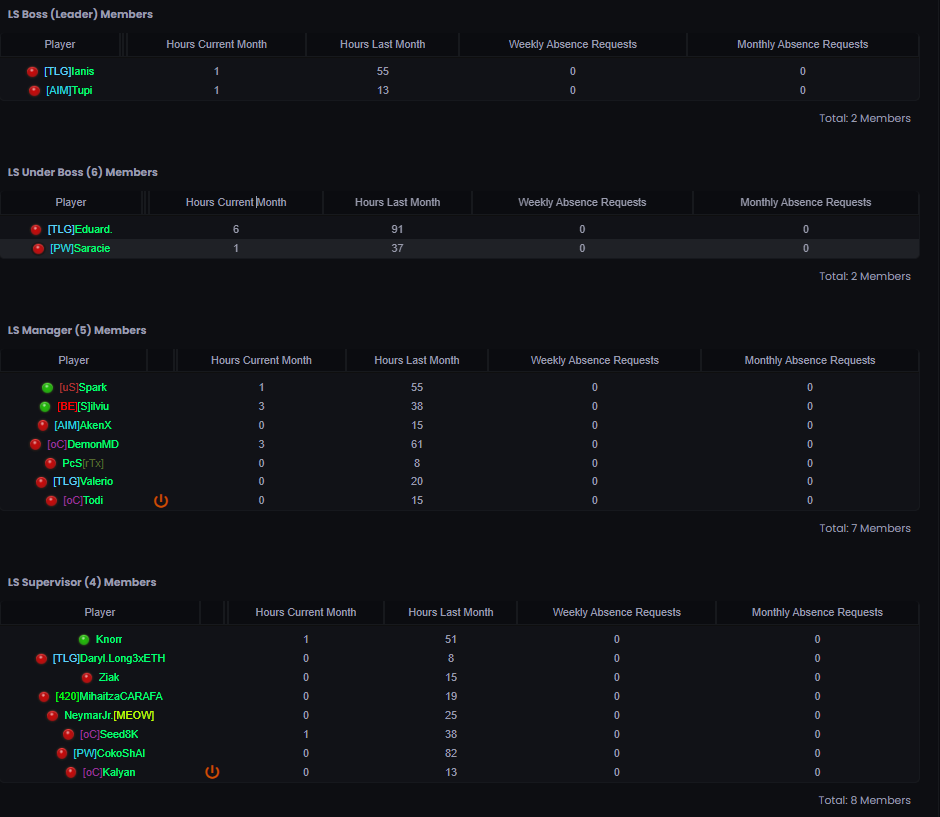Click the power icon beside Kalyan
This screenshot has height=817, width=940.
[212, 772]
